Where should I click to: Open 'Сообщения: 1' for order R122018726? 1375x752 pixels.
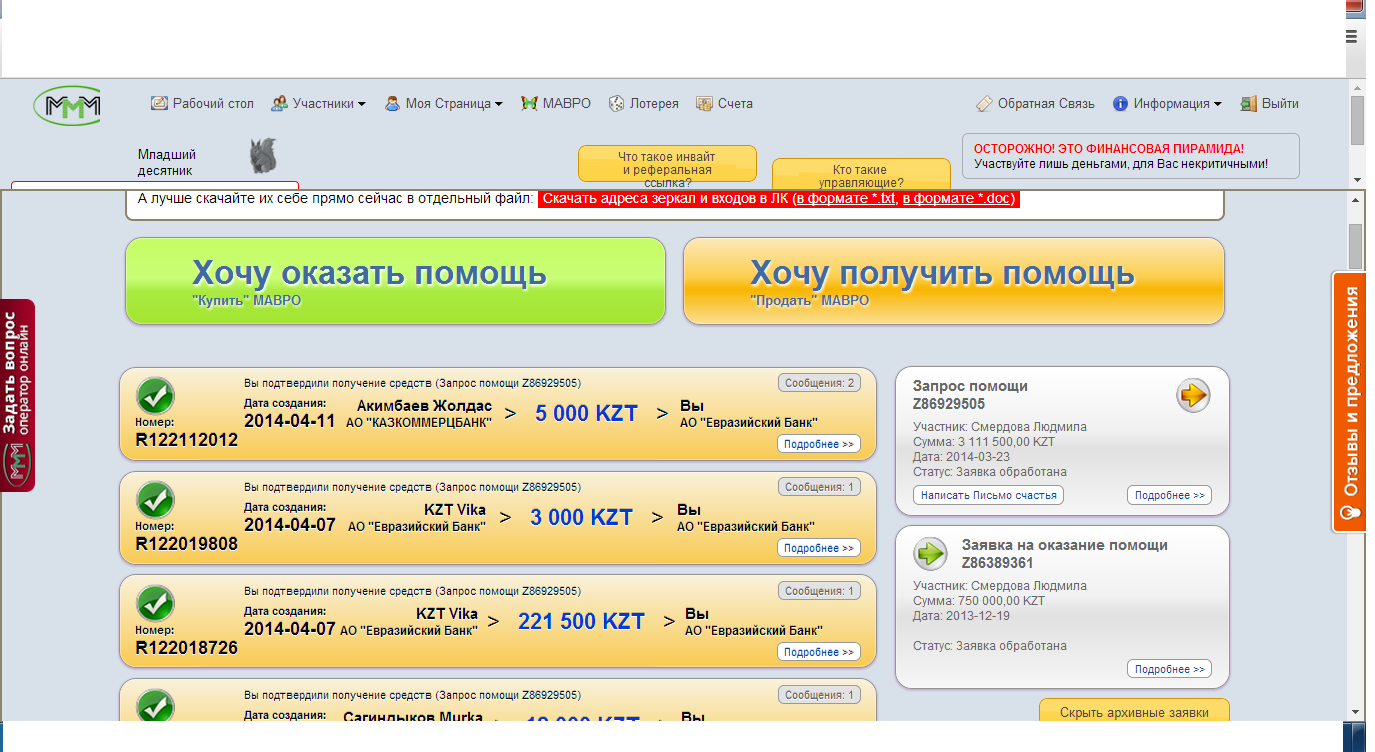point(819,591)
